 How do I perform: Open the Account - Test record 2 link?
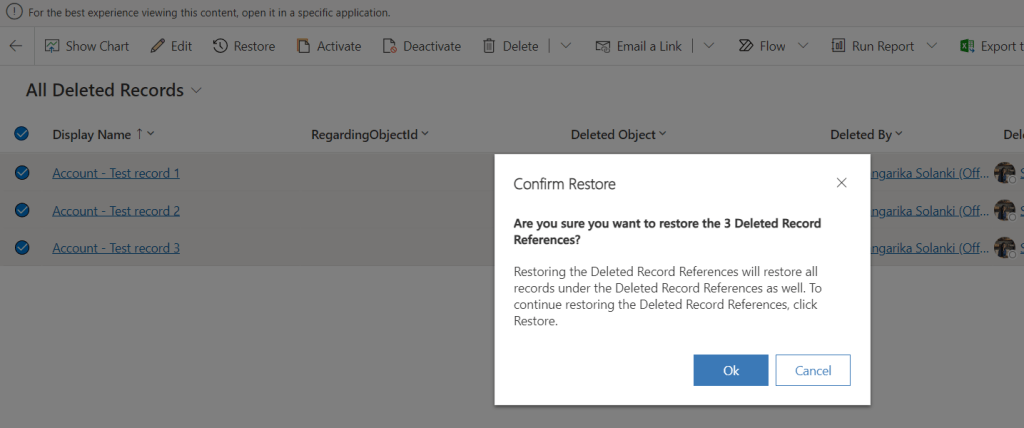(116, 211)
